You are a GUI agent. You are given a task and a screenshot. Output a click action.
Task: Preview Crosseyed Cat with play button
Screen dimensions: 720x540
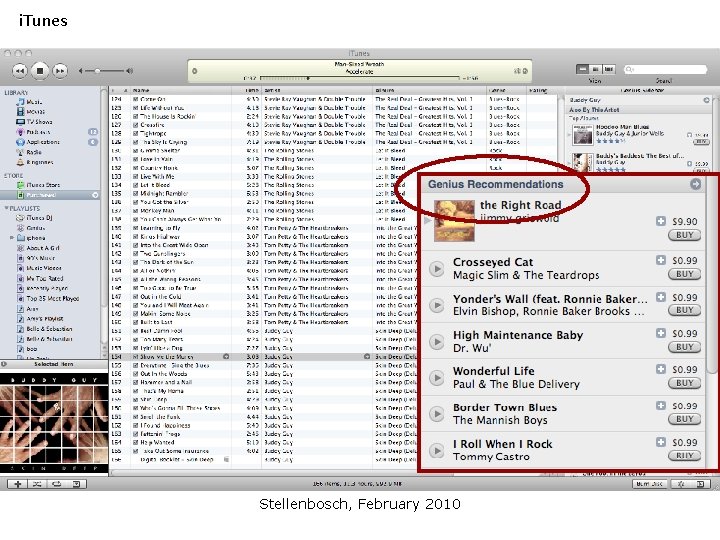point(437,269)
